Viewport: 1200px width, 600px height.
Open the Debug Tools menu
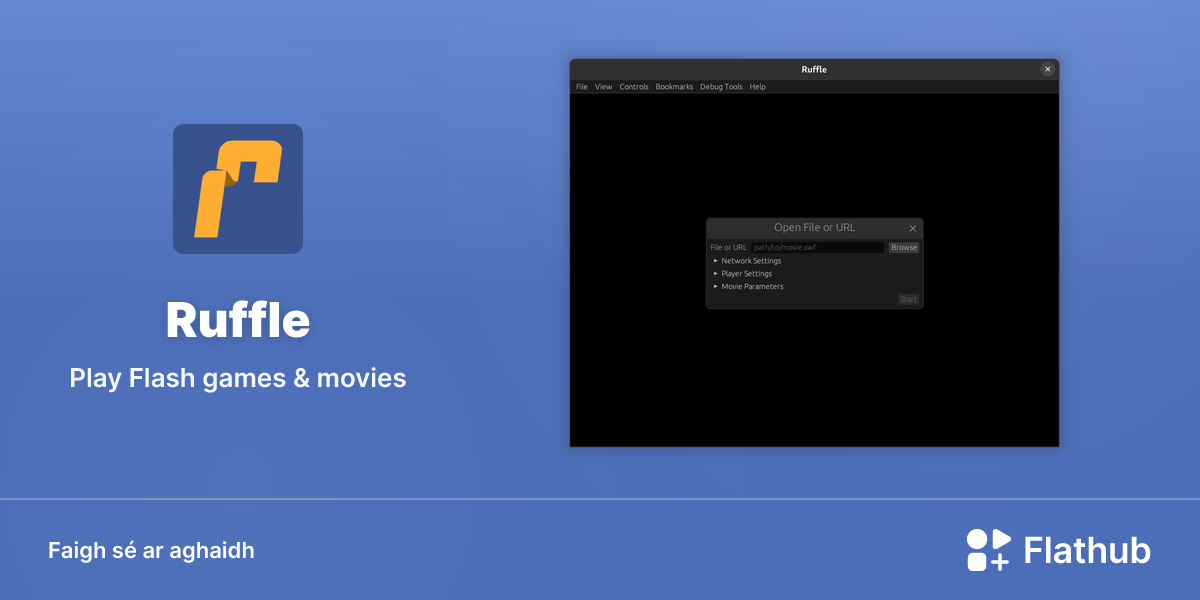click(x=721, y=87)
